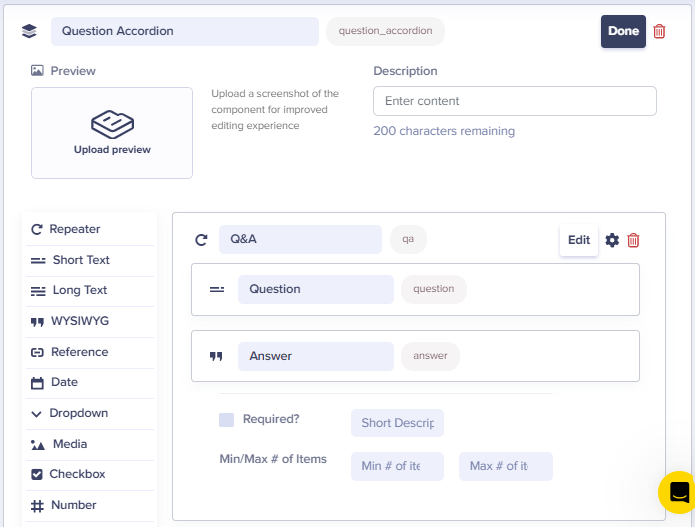Click the Short Description input field
Viewport: 695px width, 527px height.
397,423
